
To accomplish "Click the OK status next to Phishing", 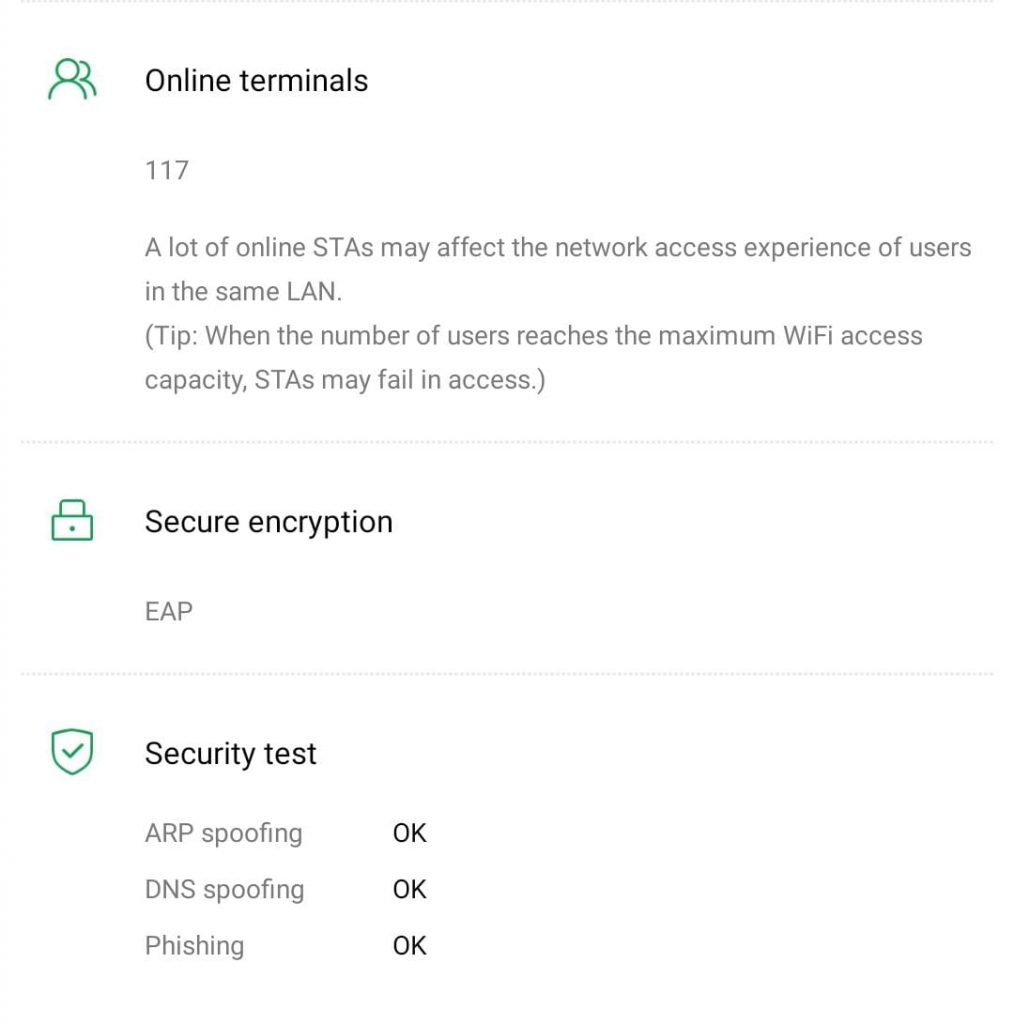I will pos(409,945).
